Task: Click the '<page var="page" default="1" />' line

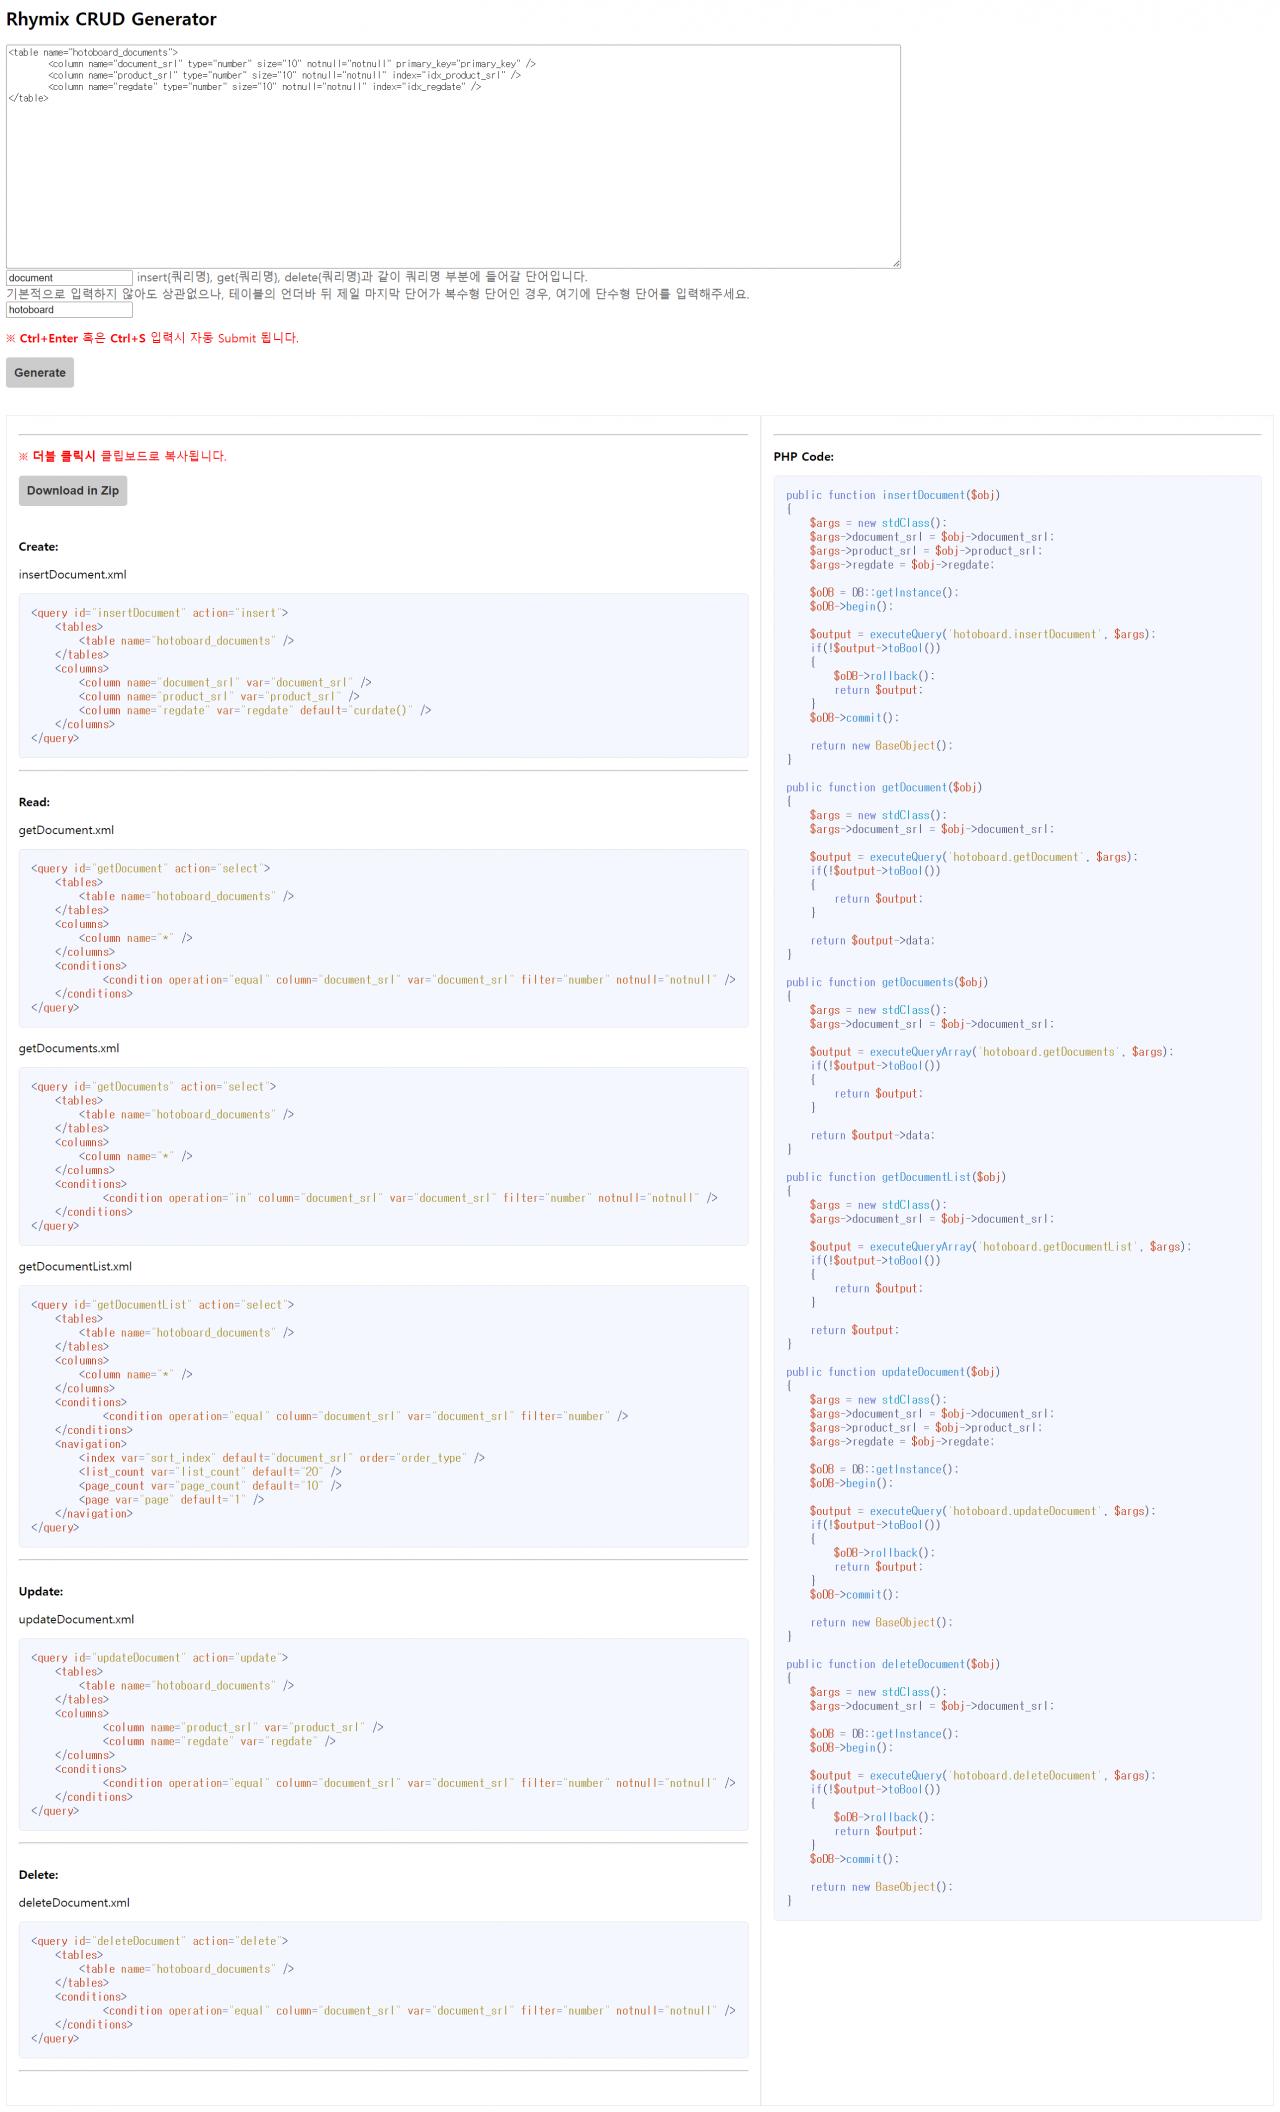Action: 172,1499
